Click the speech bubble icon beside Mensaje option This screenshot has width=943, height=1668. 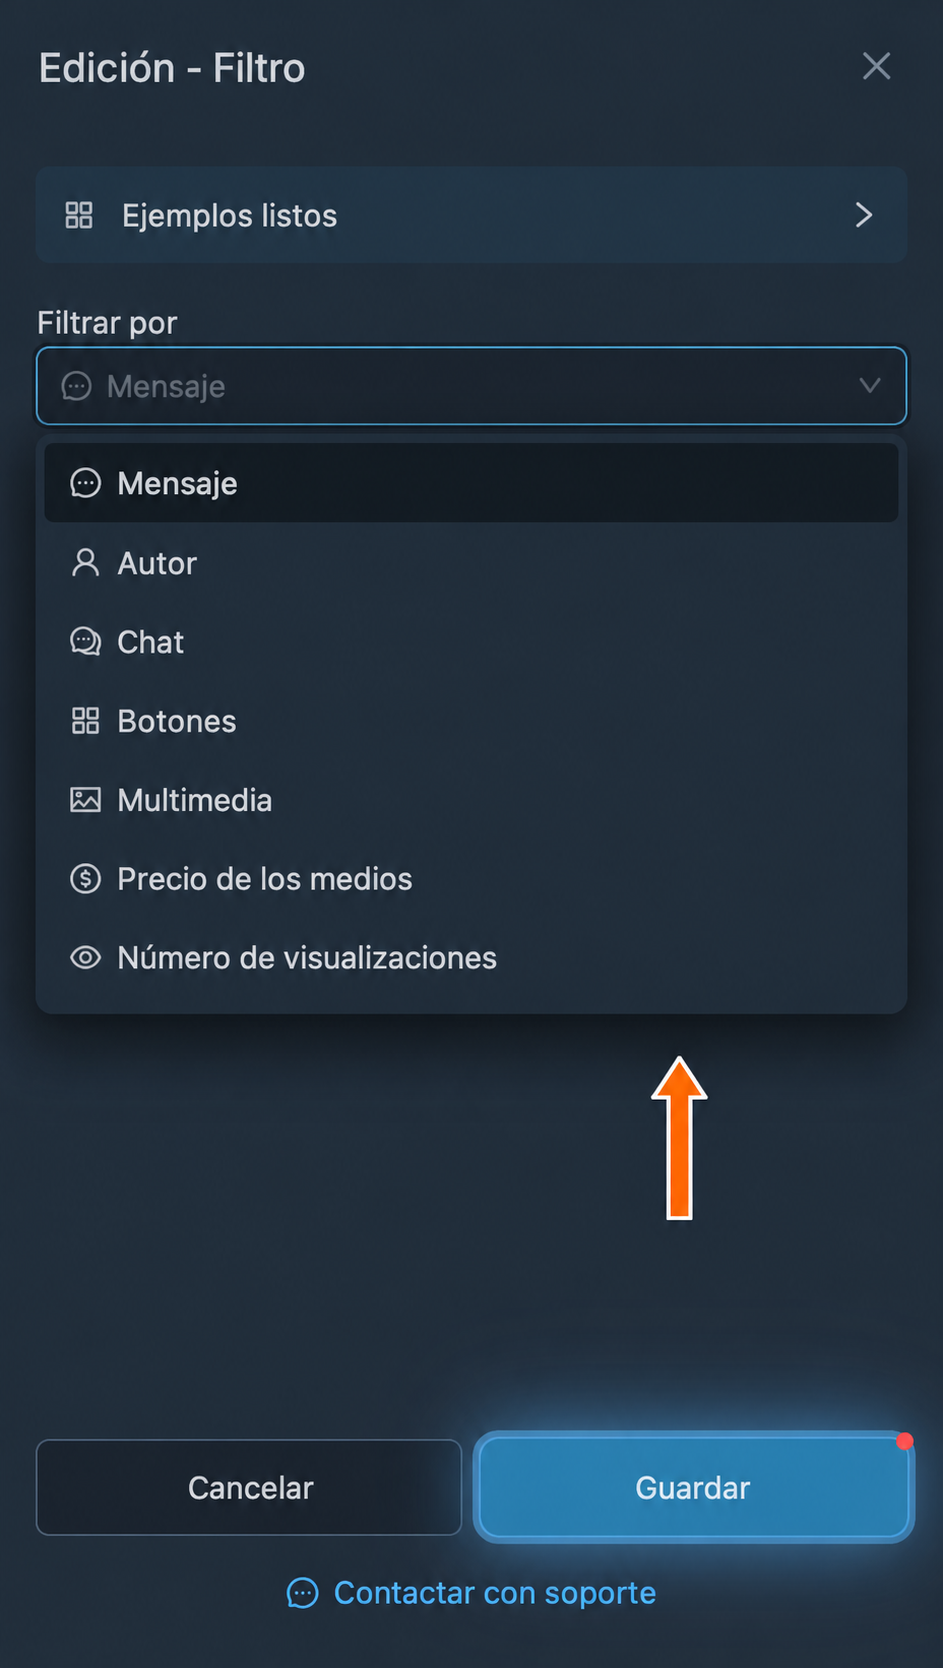tap(85, 484)
